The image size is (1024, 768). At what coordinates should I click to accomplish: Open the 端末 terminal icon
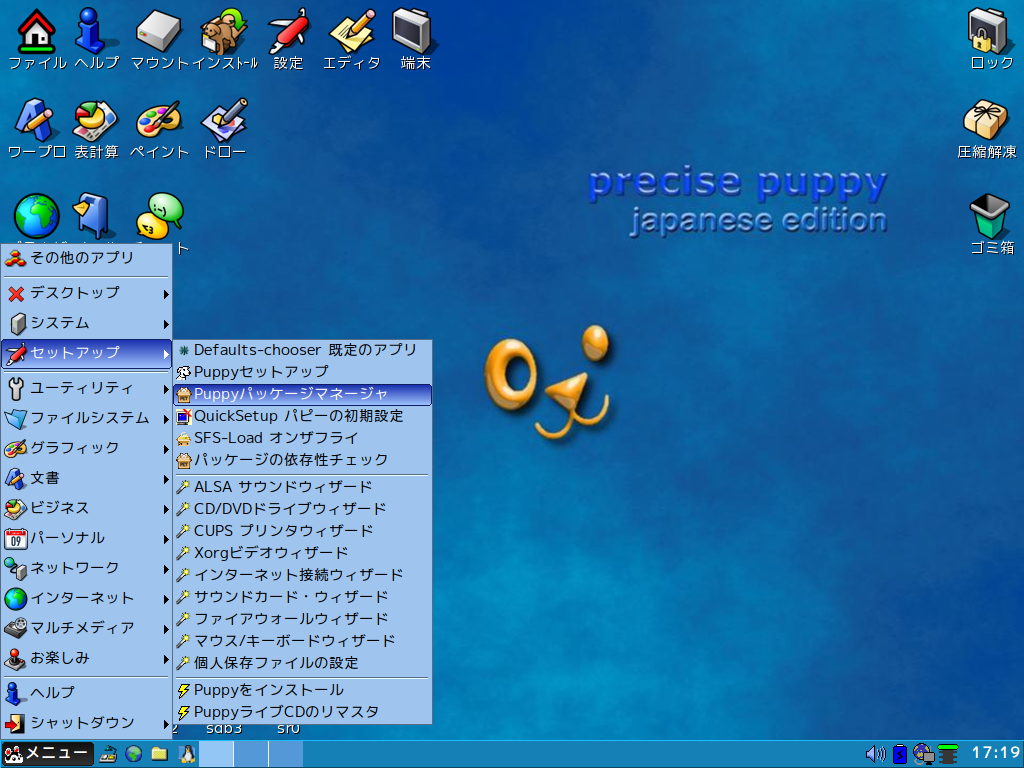point(414,31)
